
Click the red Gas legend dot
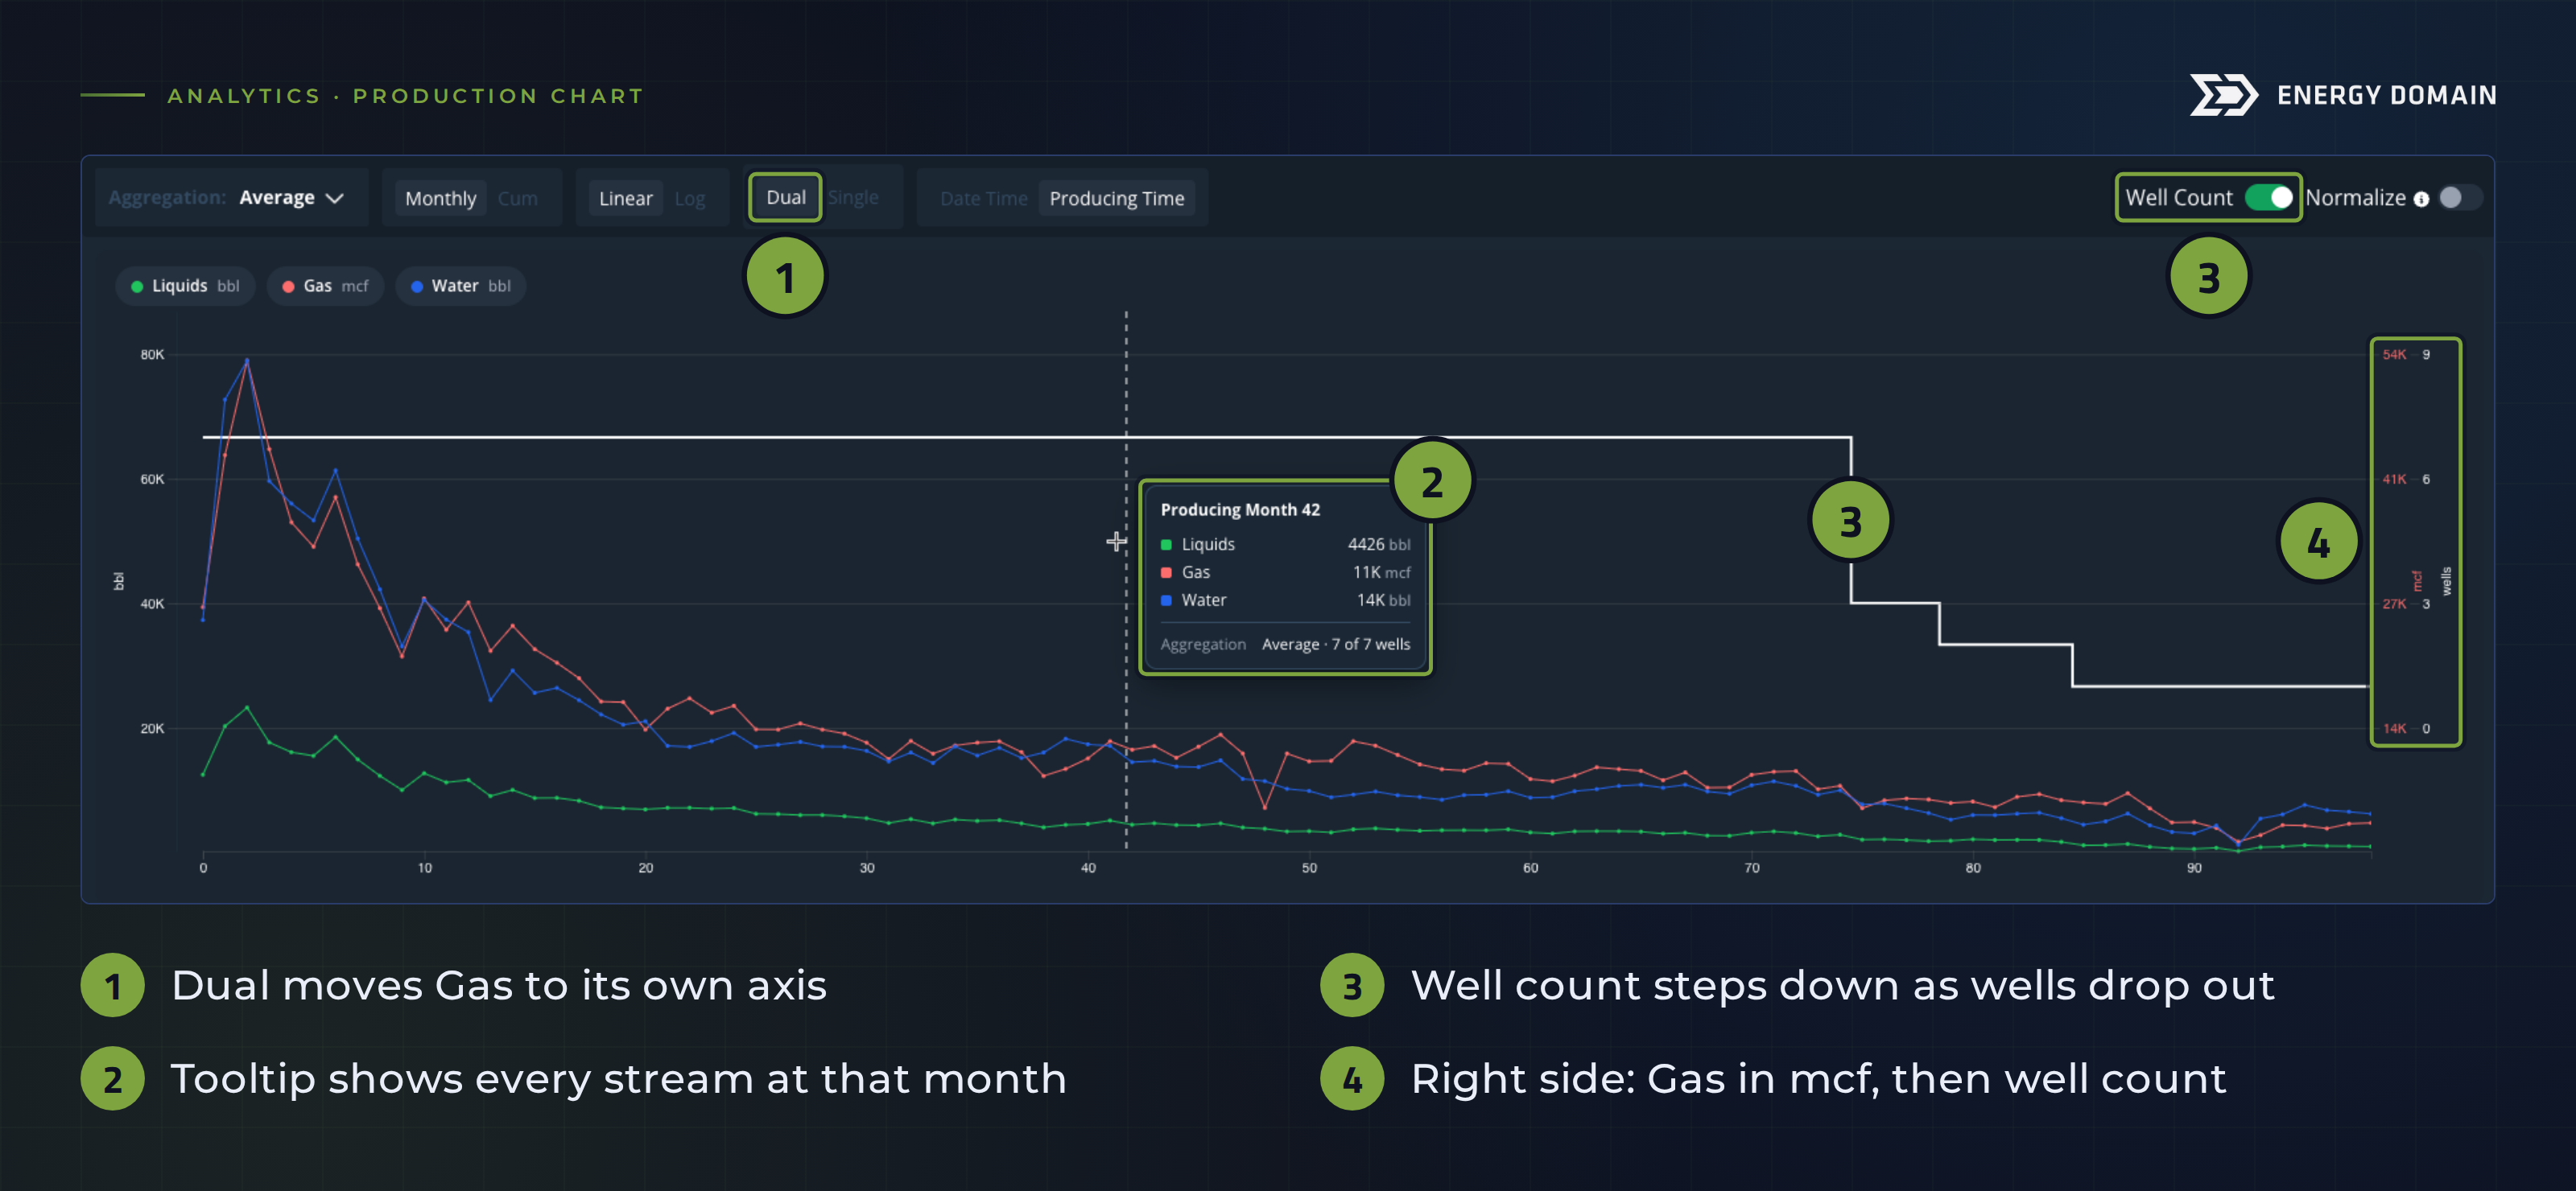point(288,287)
